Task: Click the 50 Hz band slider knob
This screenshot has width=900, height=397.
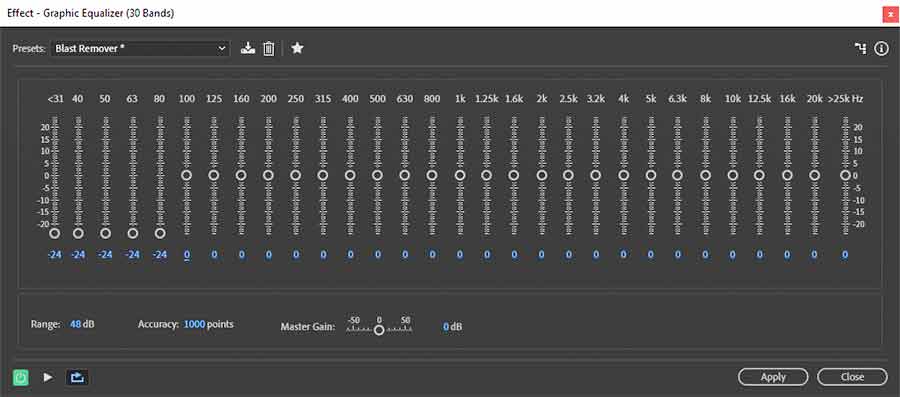Action: tap(105, 233)
